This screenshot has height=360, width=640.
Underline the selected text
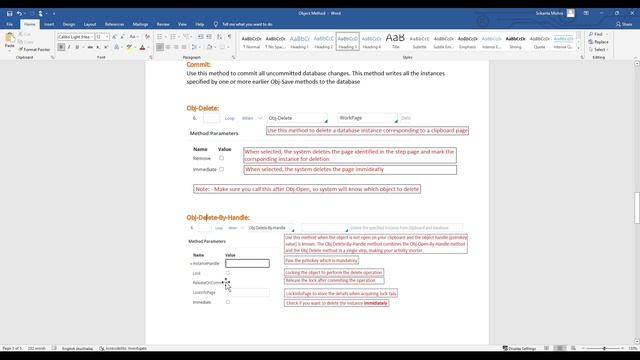point(77,47)
